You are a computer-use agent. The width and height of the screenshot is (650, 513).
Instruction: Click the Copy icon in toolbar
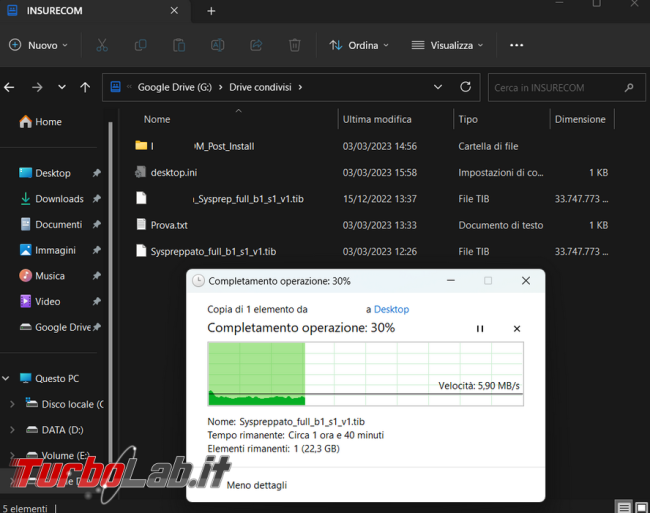(x=141, y=45)
